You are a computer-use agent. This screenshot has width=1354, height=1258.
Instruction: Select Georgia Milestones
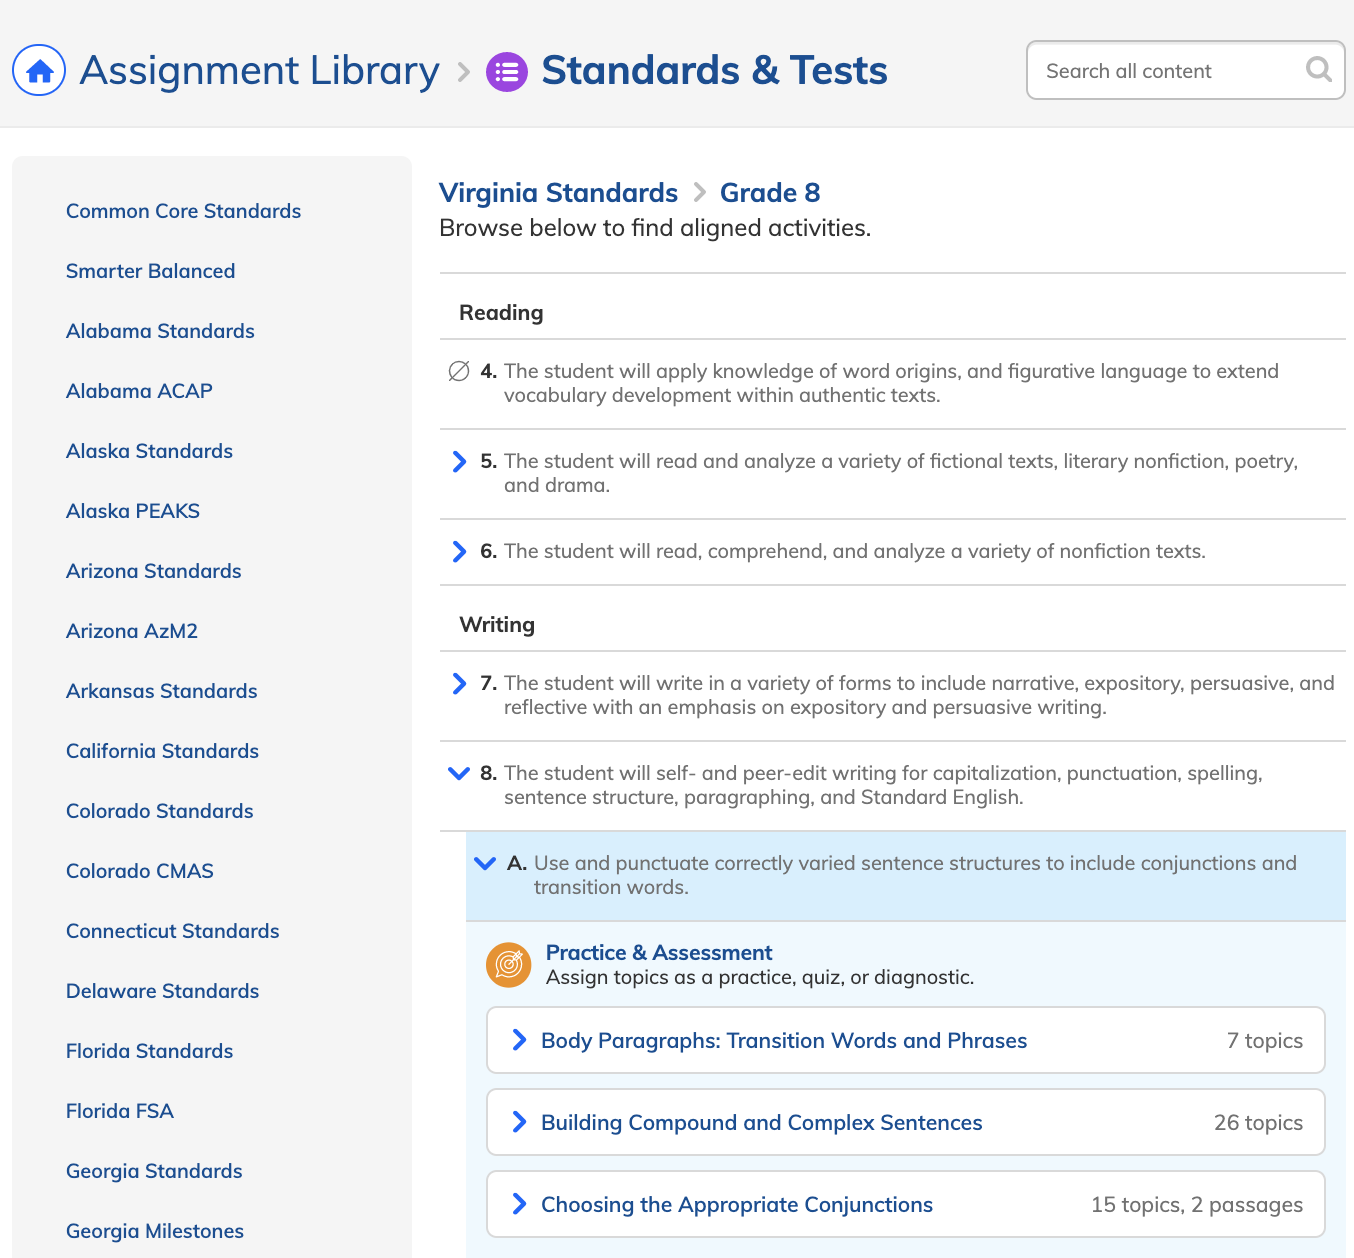[x=155, y=1231]
